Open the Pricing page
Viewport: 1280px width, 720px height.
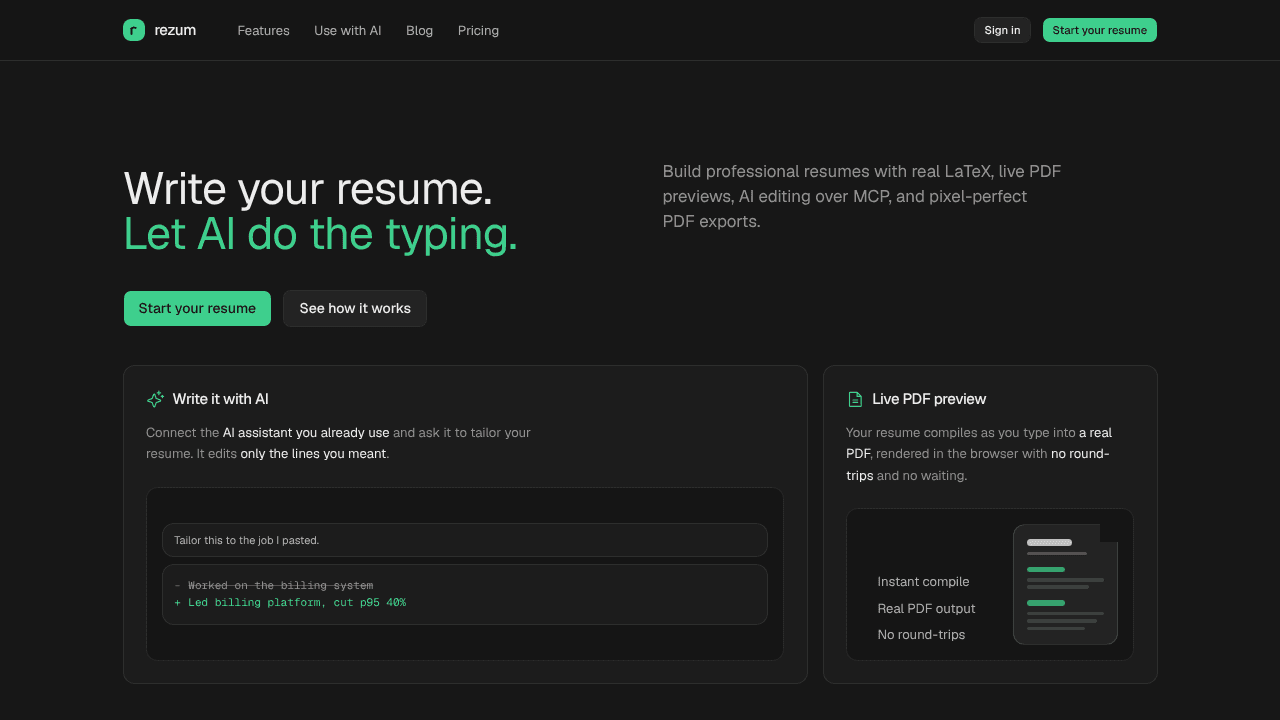(x=478, y=30)
